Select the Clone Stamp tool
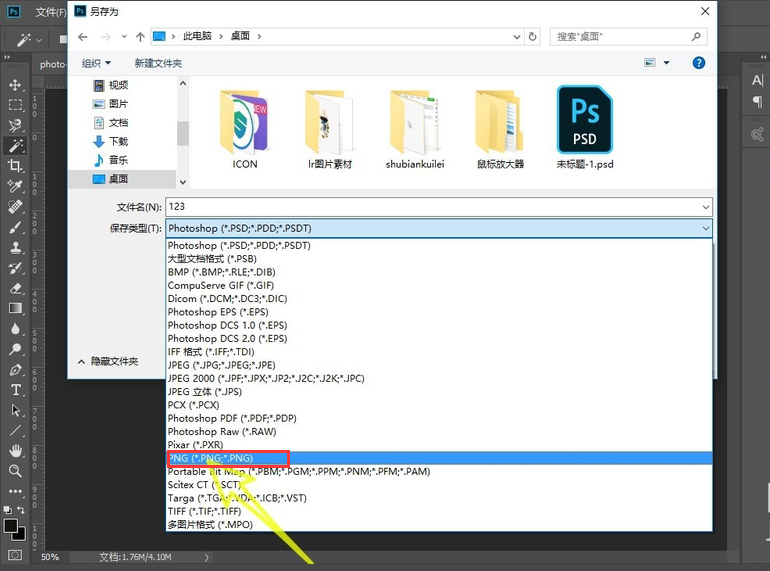Screen dimensions: 770x571 (15, 247)
